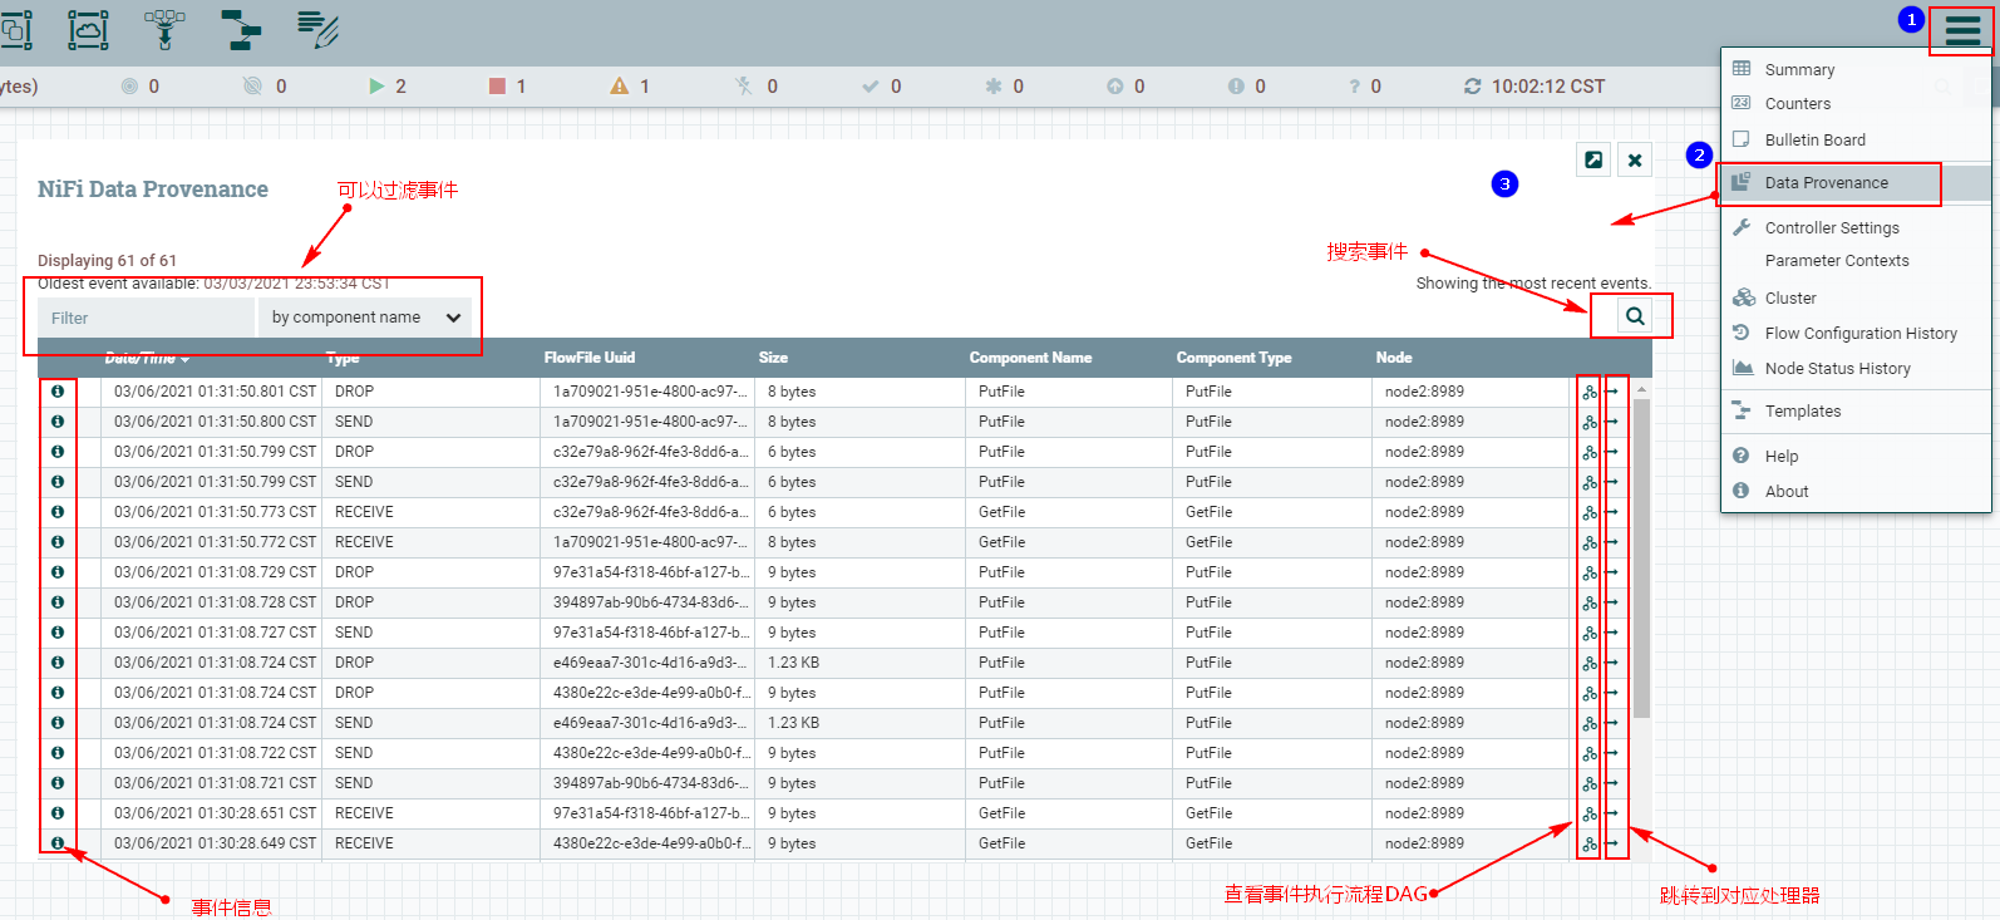Viewport: 2000px width, 920px height.
Task: Close the Data Provenance dialog
Action: (x=1635, y=160)
